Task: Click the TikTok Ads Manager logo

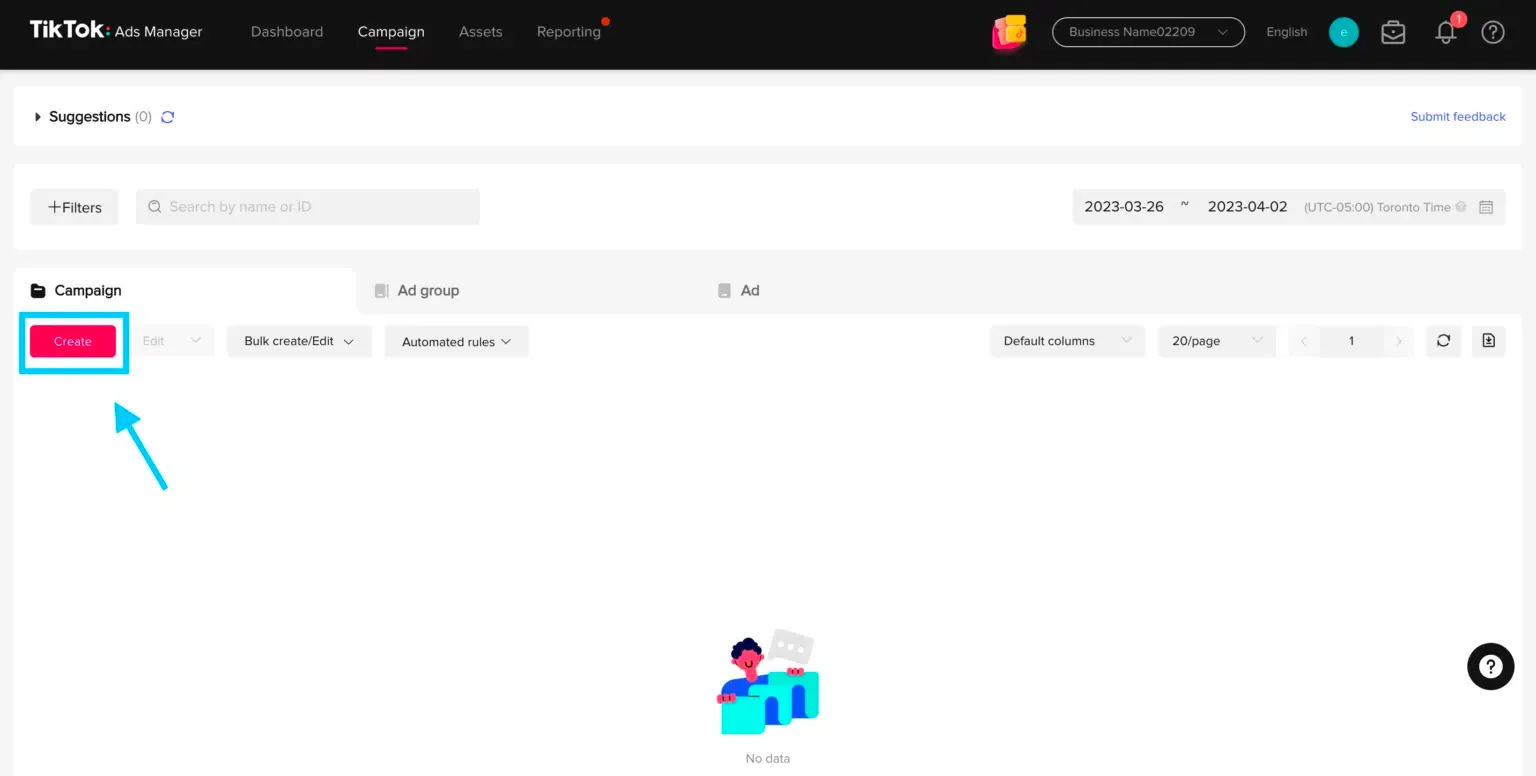Action: [x=115, y=31]
